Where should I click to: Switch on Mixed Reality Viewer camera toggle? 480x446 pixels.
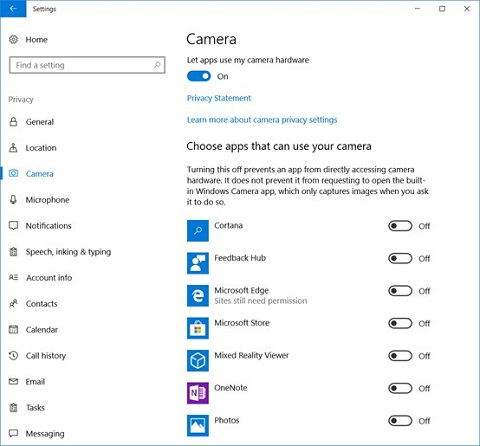click(x=400, y=356)
